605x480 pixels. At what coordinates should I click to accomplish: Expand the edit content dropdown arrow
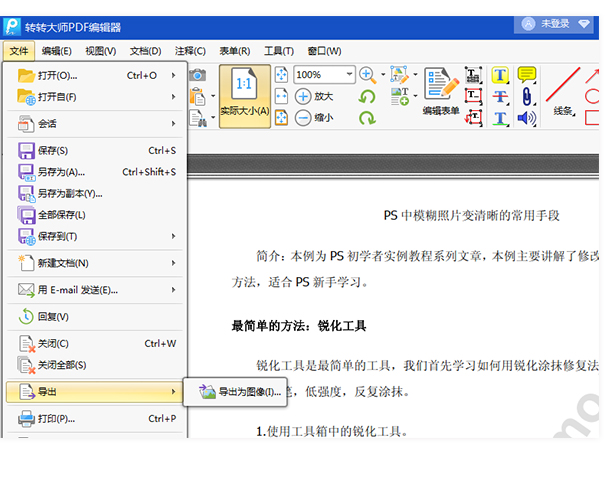tap(415, 74)
